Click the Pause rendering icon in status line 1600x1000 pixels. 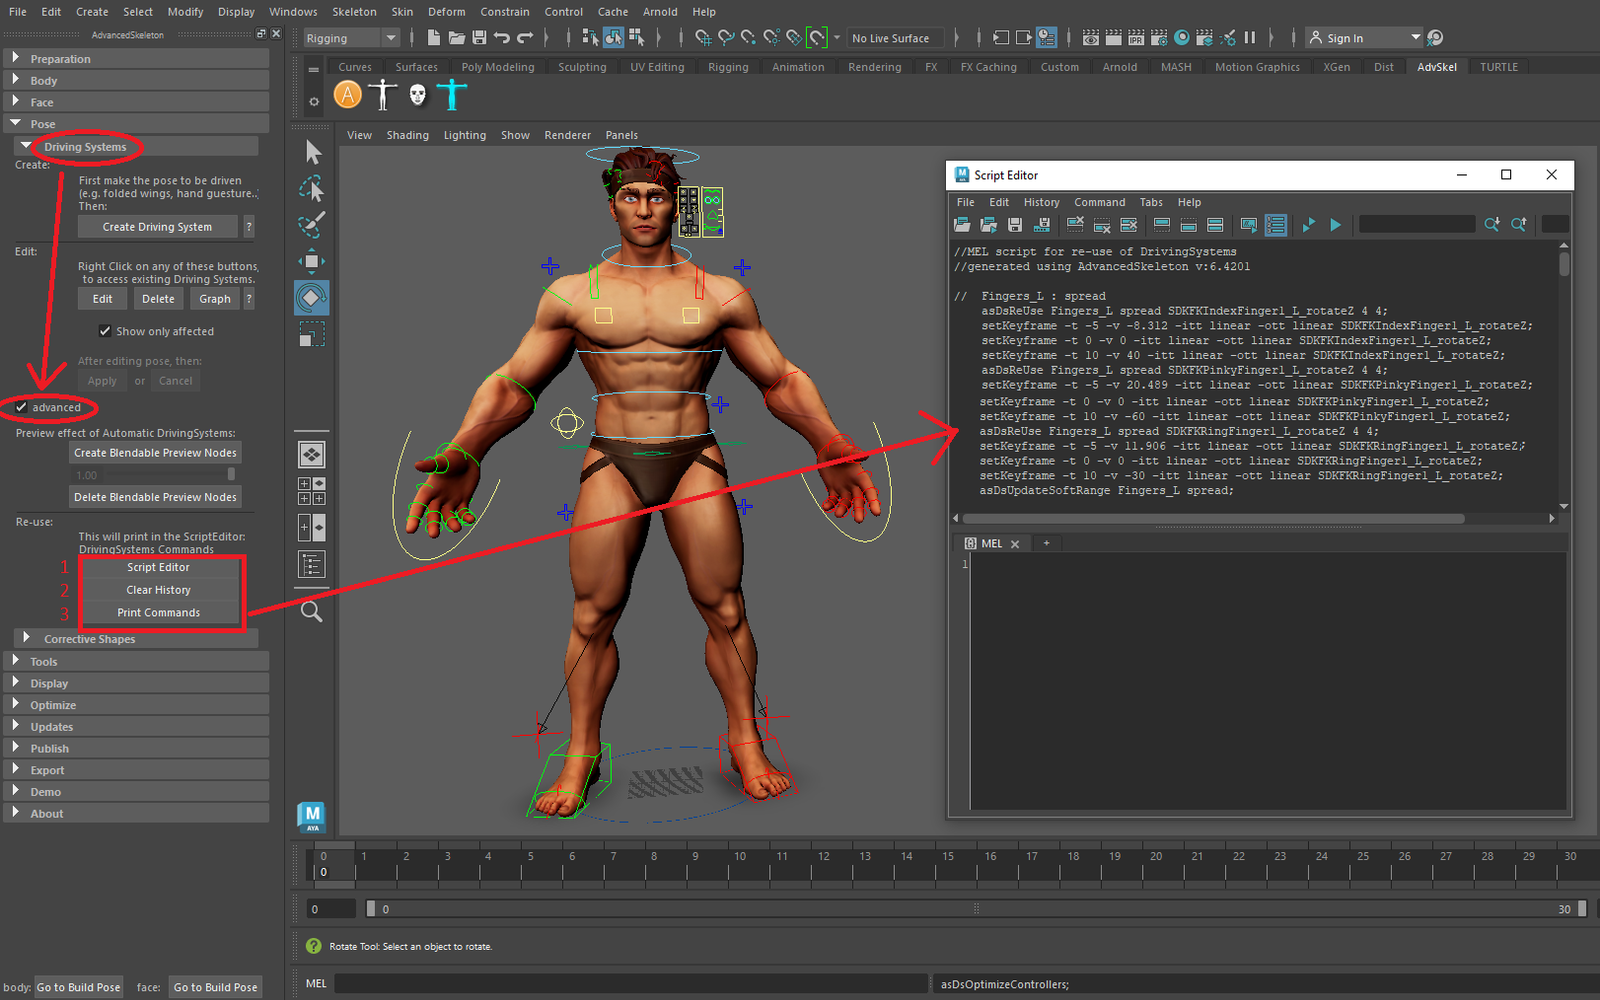click(1250, 38)
